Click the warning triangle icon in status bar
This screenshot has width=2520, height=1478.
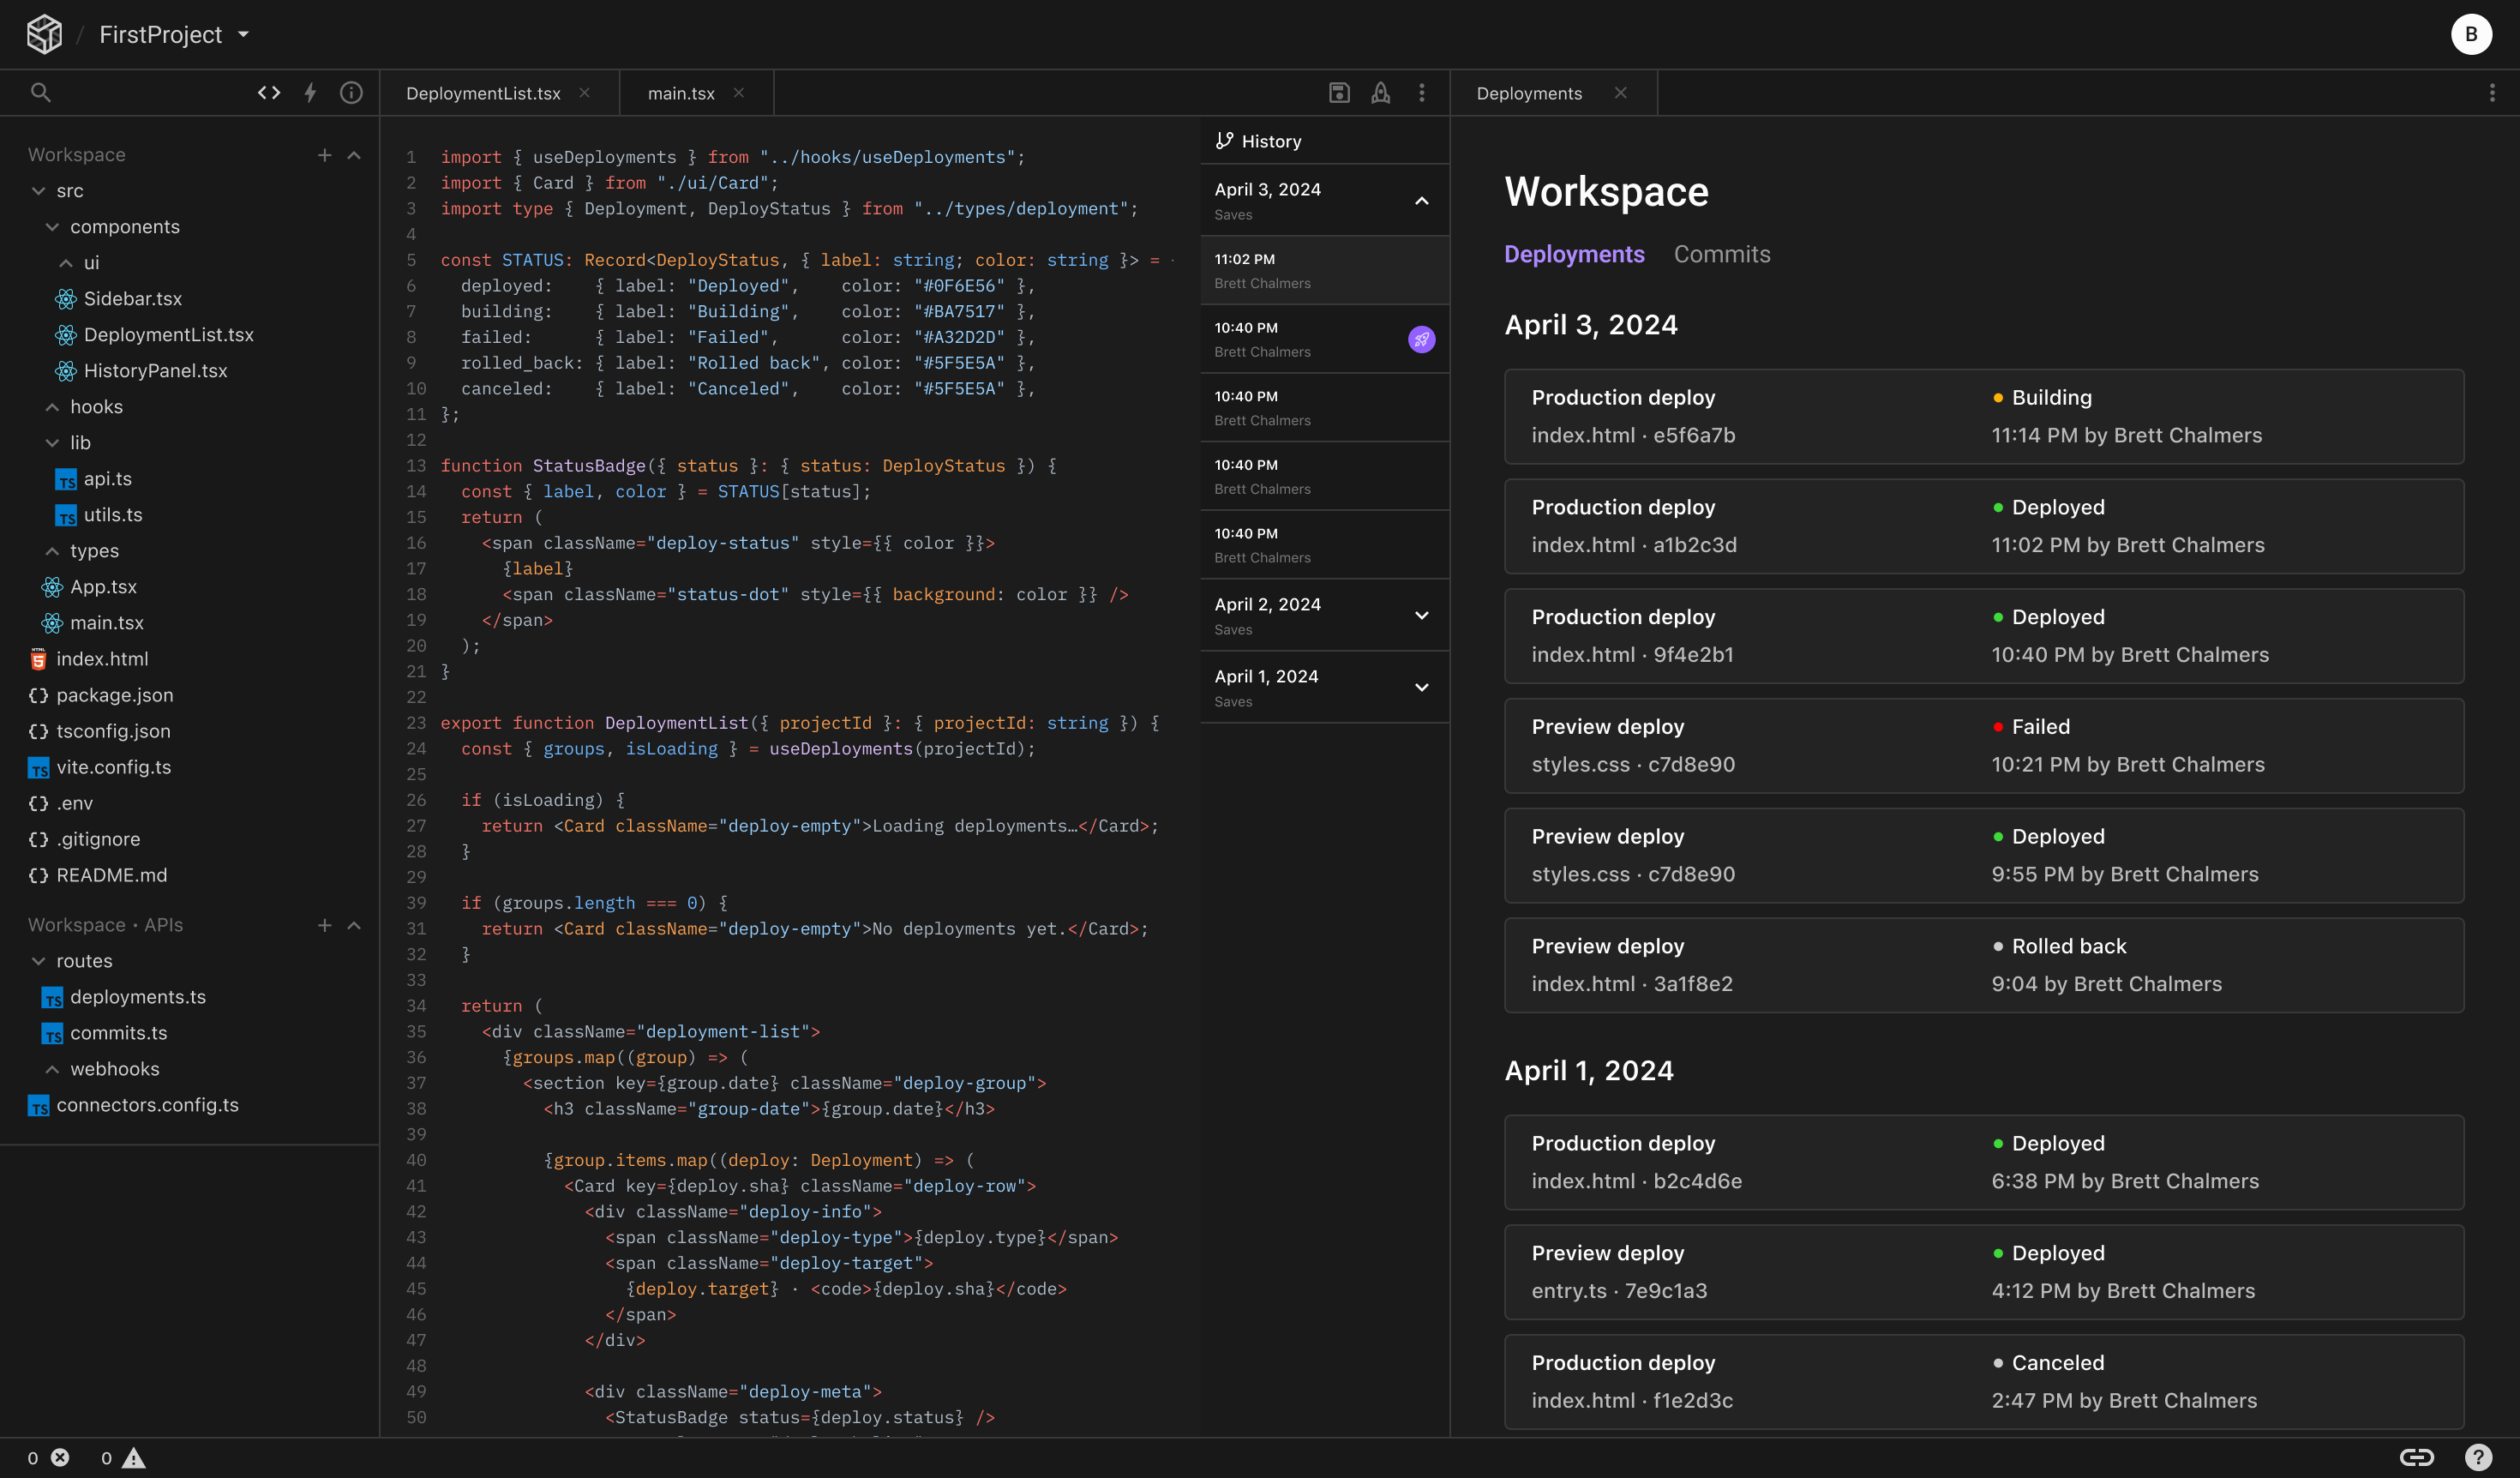(x=134, y=1457)
